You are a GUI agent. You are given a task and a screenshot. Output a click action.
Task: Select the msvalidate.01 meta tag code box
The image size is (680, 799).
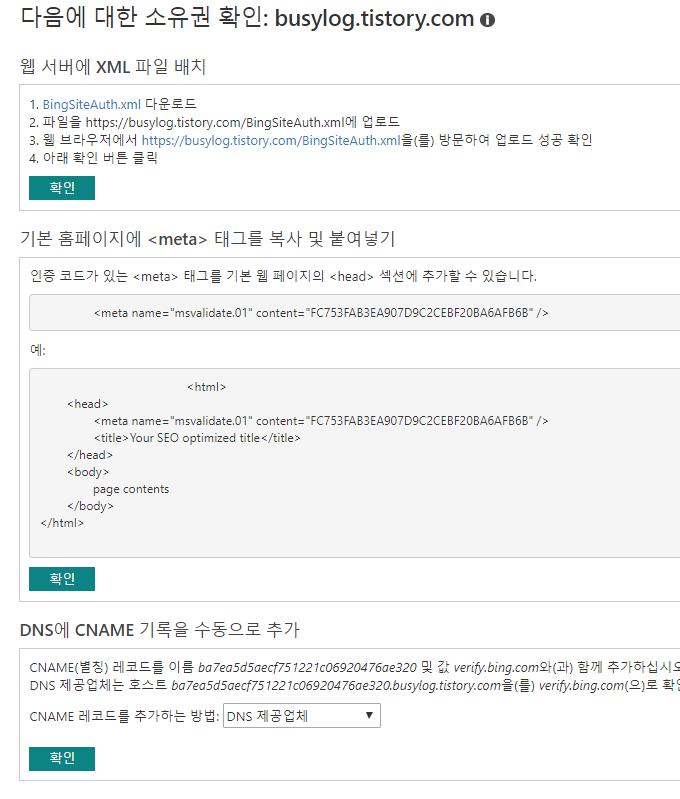(x=354, y=312)
